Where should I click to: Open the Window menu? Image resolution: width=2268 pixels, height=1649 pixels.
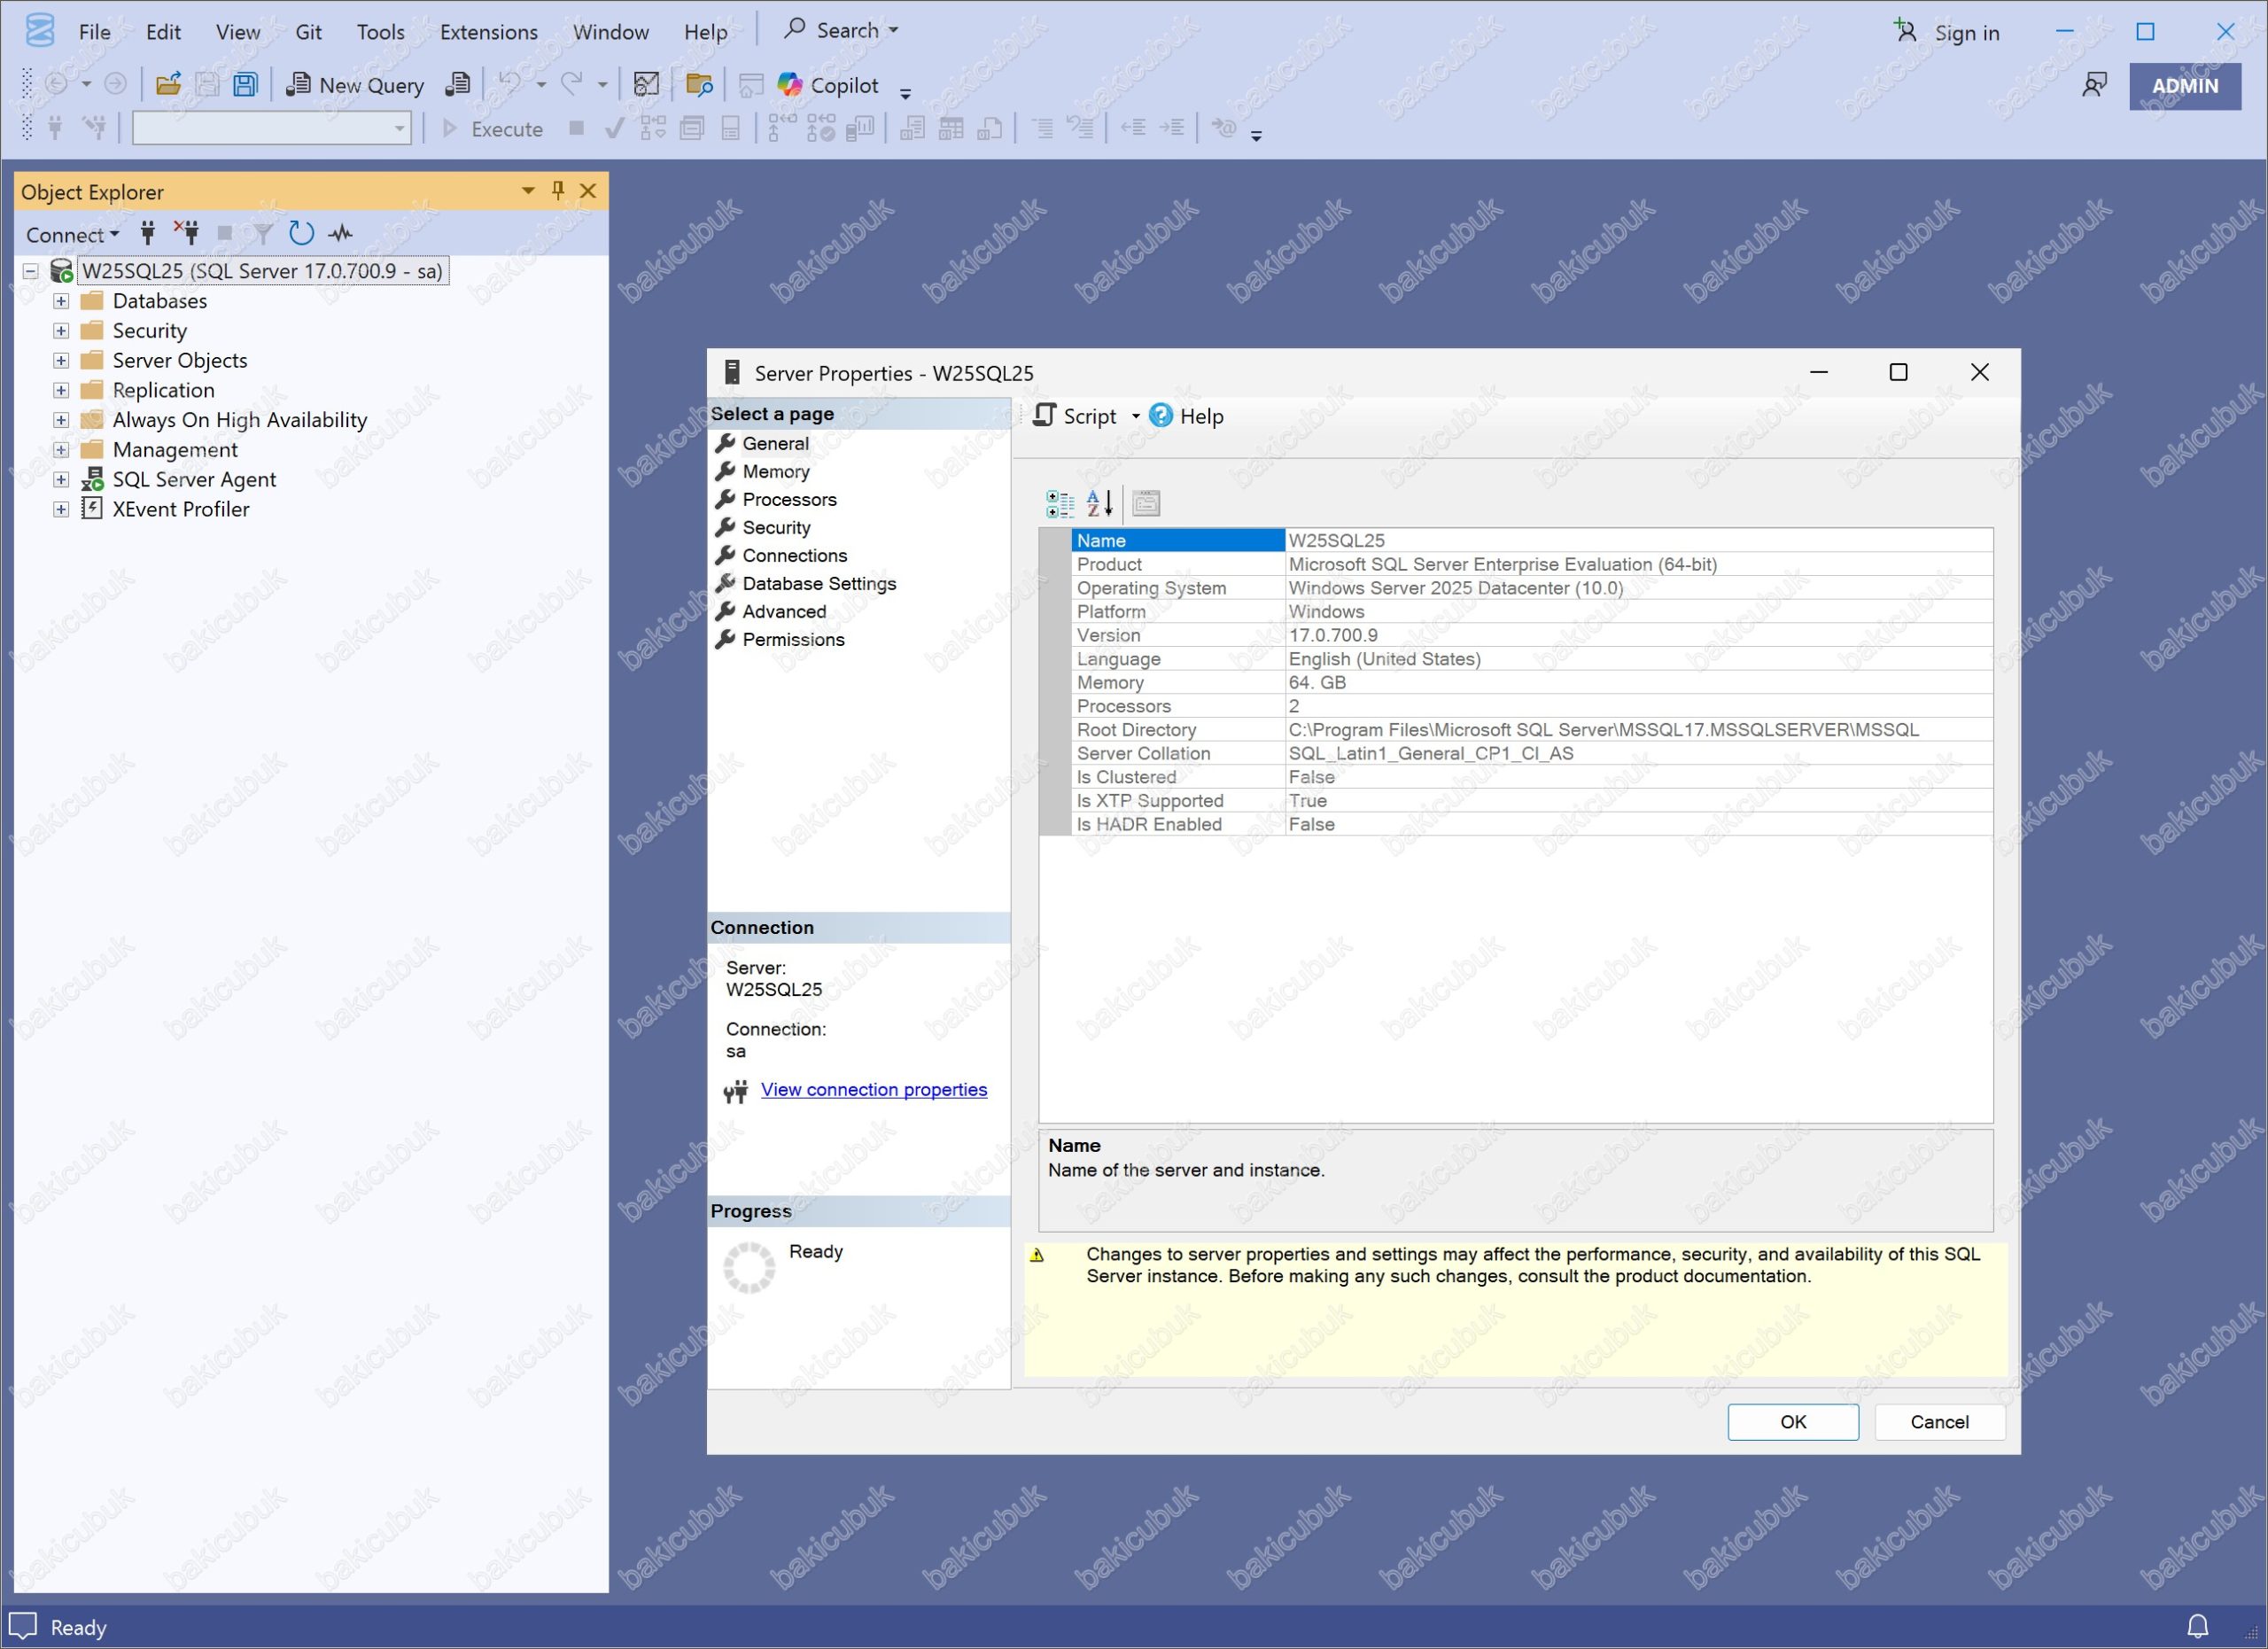click(x=611, y=32)
